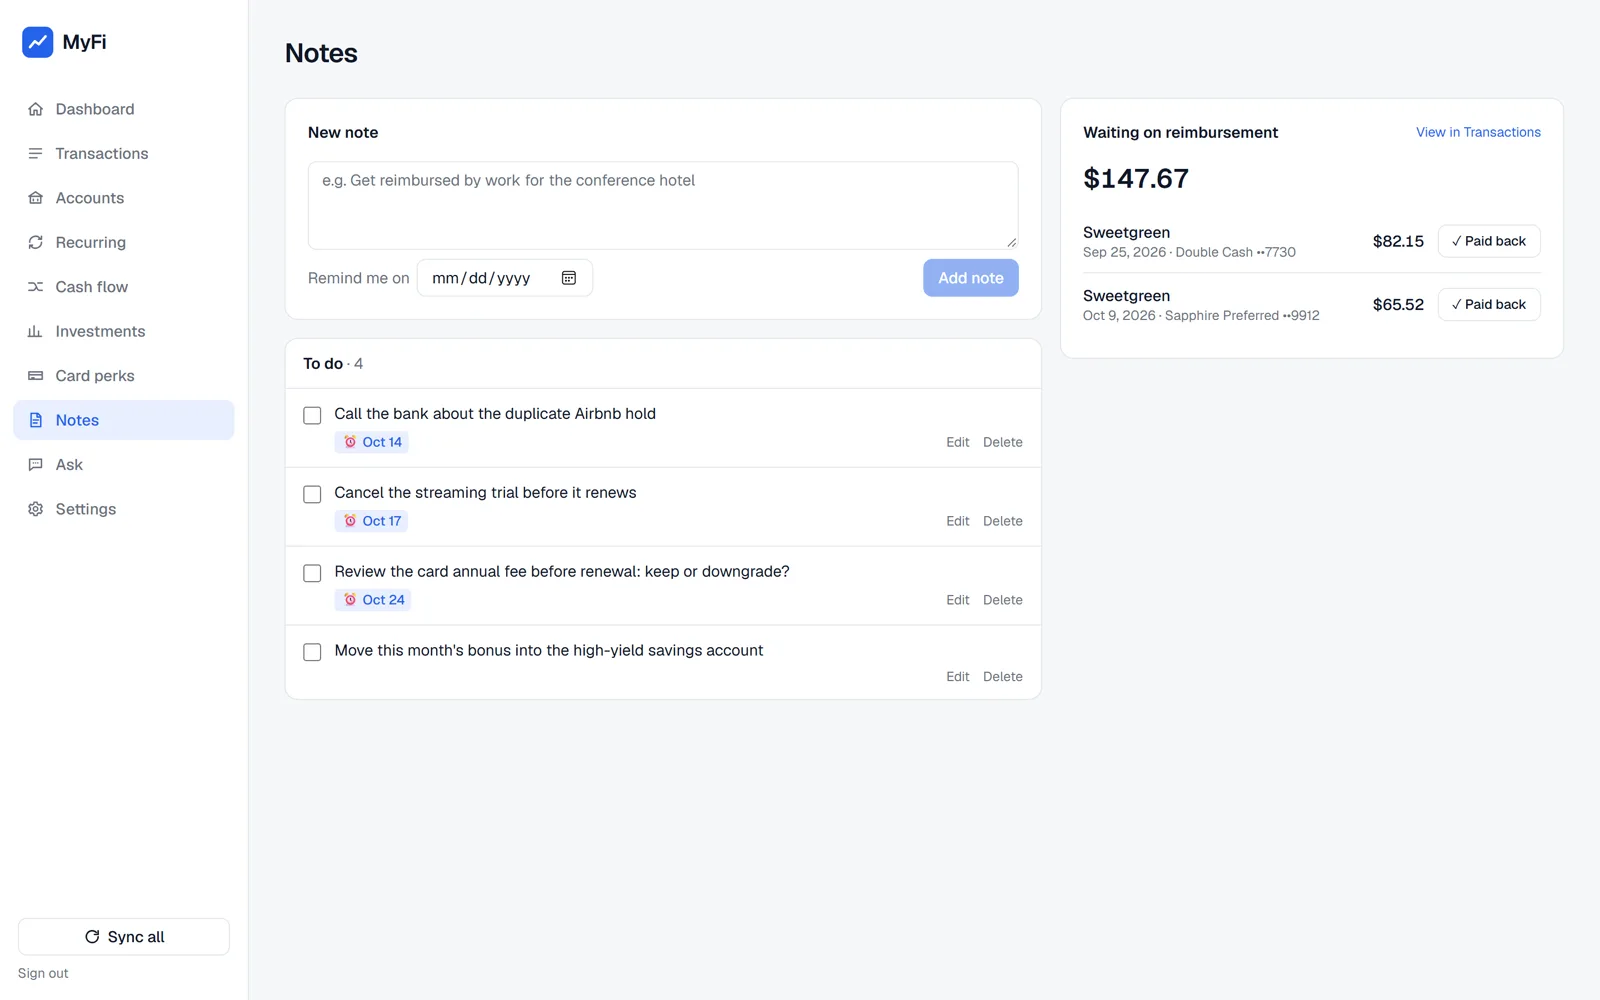Screen dimensions: 1600x1000
Task: Open View in Transactions link
Action: click(1478, 132)
